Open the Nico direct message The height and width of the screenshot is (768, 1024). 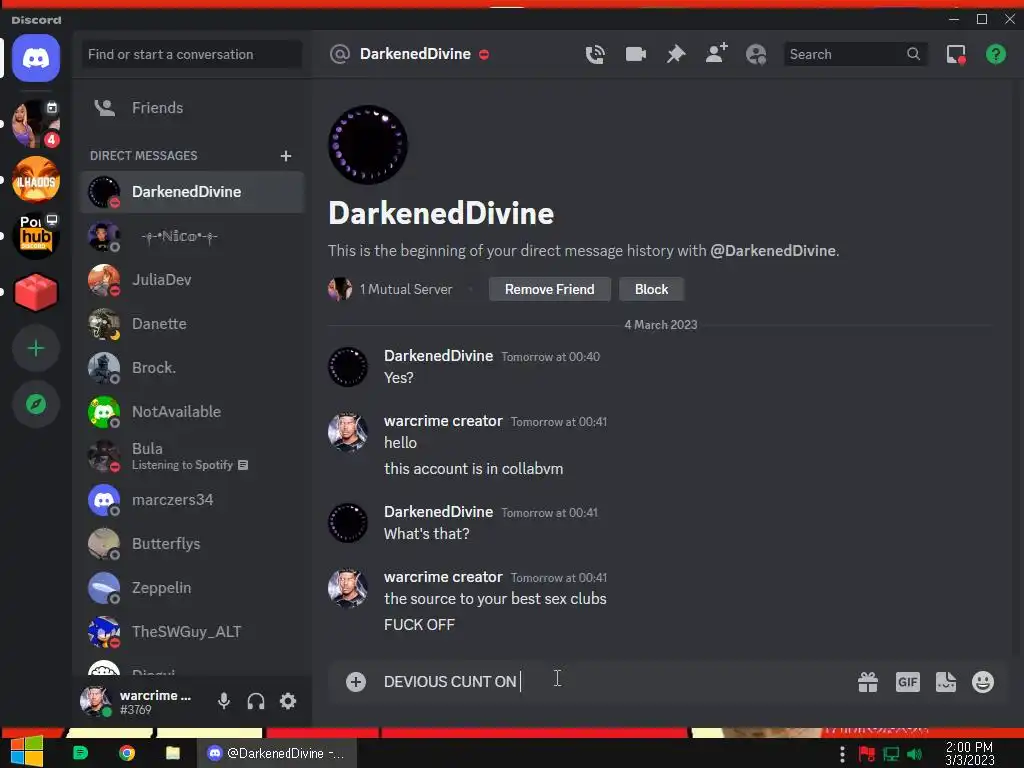(193, 236)
